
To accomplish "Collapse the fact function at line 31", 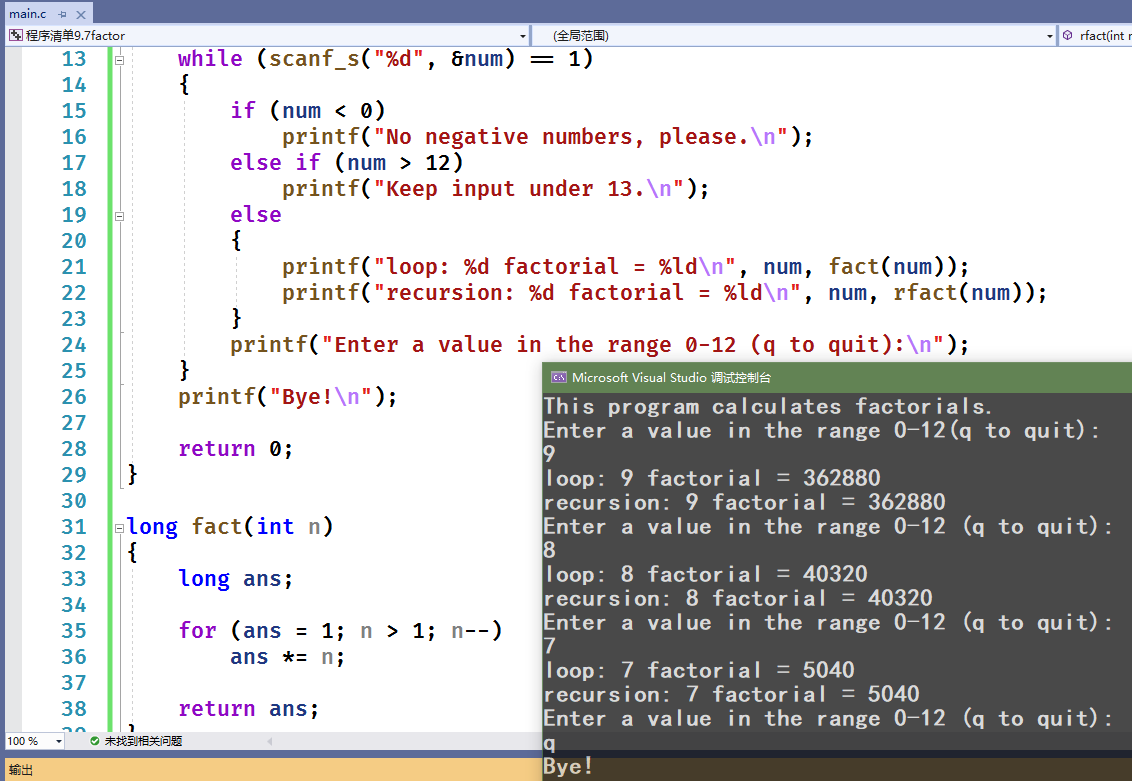I will point(120,528).
